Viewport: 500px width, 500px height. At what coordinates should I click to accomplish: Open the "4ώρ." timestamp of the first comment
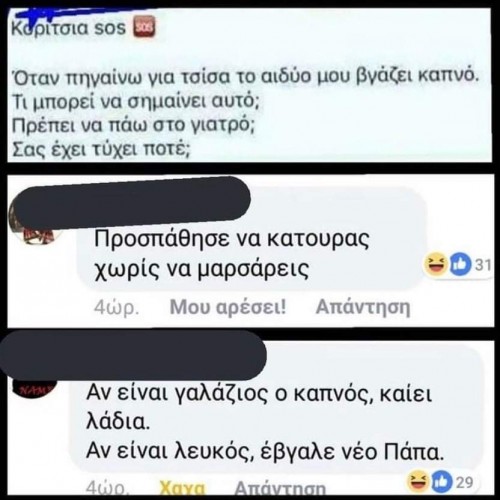(x=116, y=307)
